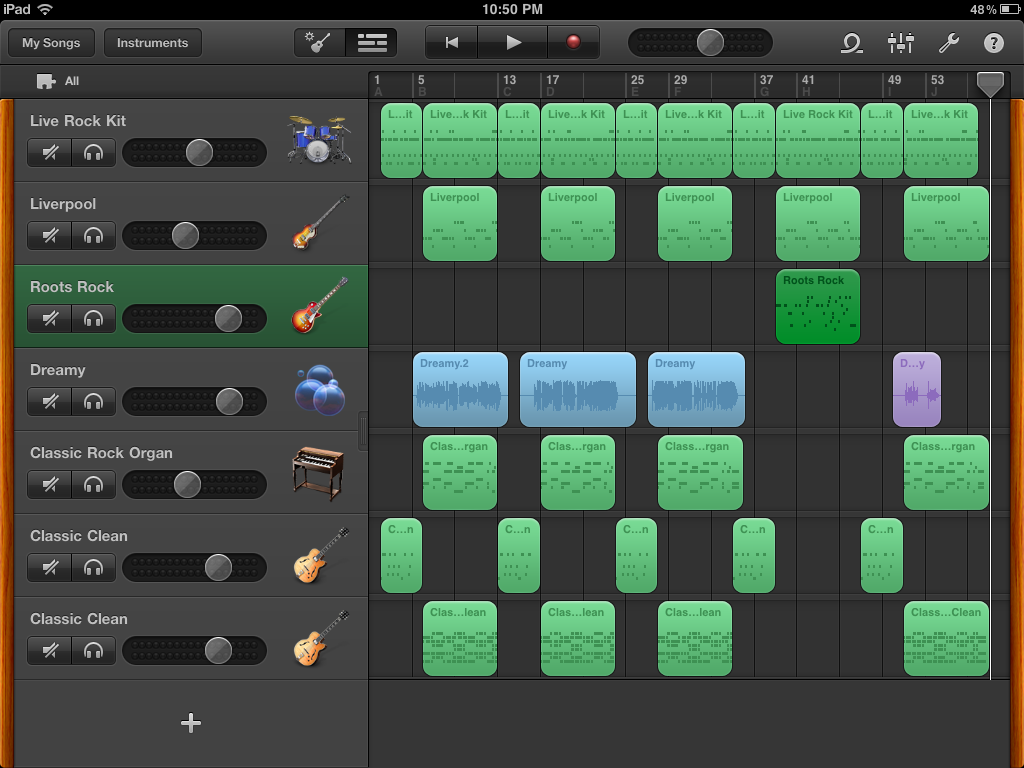Image resolution: width=1024 pixels, height=768 pixels.
Task: Solo the Classic Clean track below the organ
Action: 93,568
